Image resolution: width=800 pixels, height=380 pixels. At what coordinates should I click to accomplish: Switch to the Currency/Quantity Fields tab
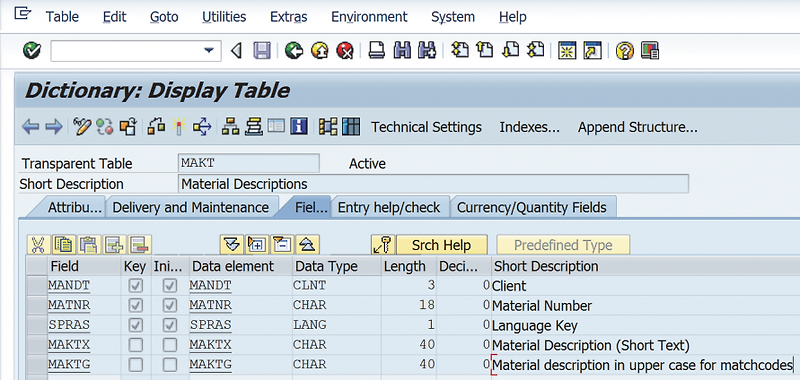532,208
